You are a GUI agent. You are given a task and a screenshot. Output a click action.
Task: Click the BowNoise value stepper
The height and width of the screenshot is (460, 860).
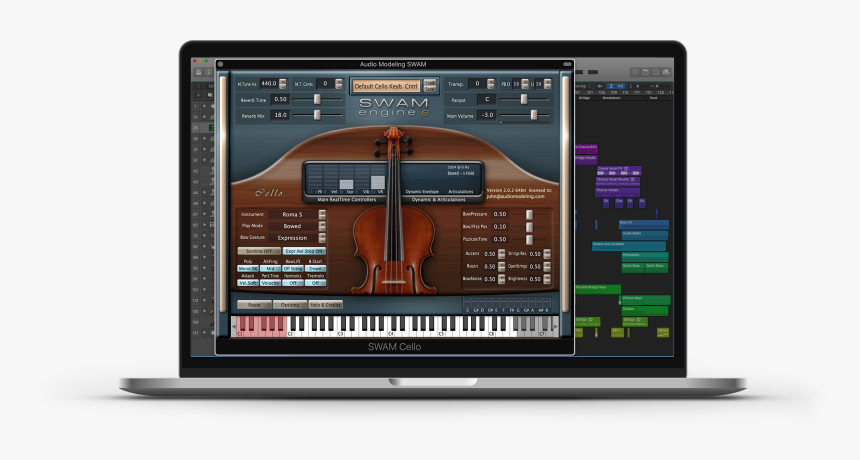(501, 279)
